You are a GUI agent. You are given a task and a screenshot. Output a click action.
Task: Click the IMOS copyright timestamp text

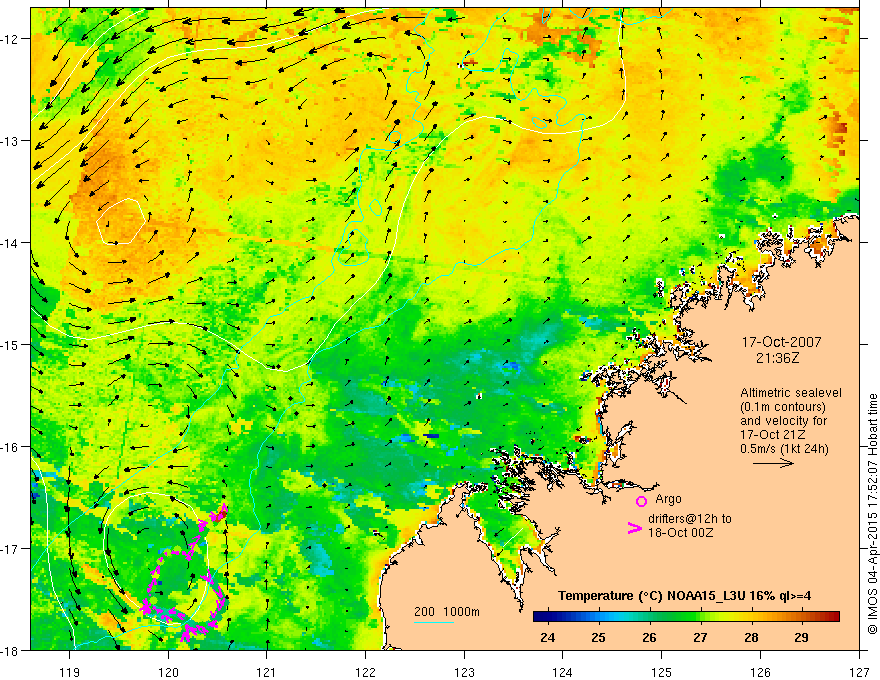[872, 515]
